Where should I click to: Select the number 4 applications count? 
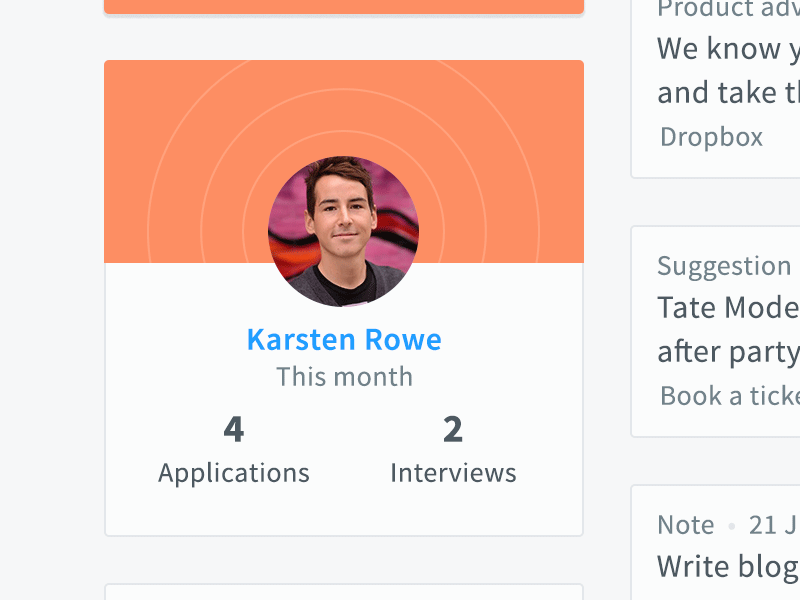pos(234,429)
